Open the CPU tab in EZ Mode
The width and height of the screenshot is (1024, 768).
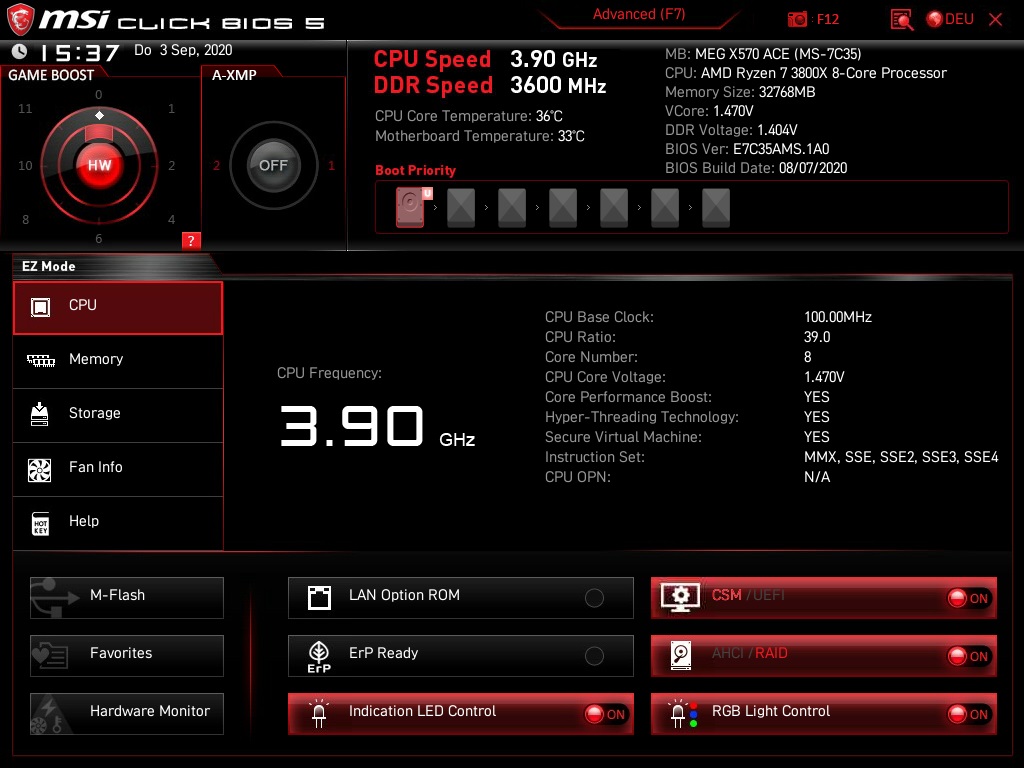(x=118, y=308)
